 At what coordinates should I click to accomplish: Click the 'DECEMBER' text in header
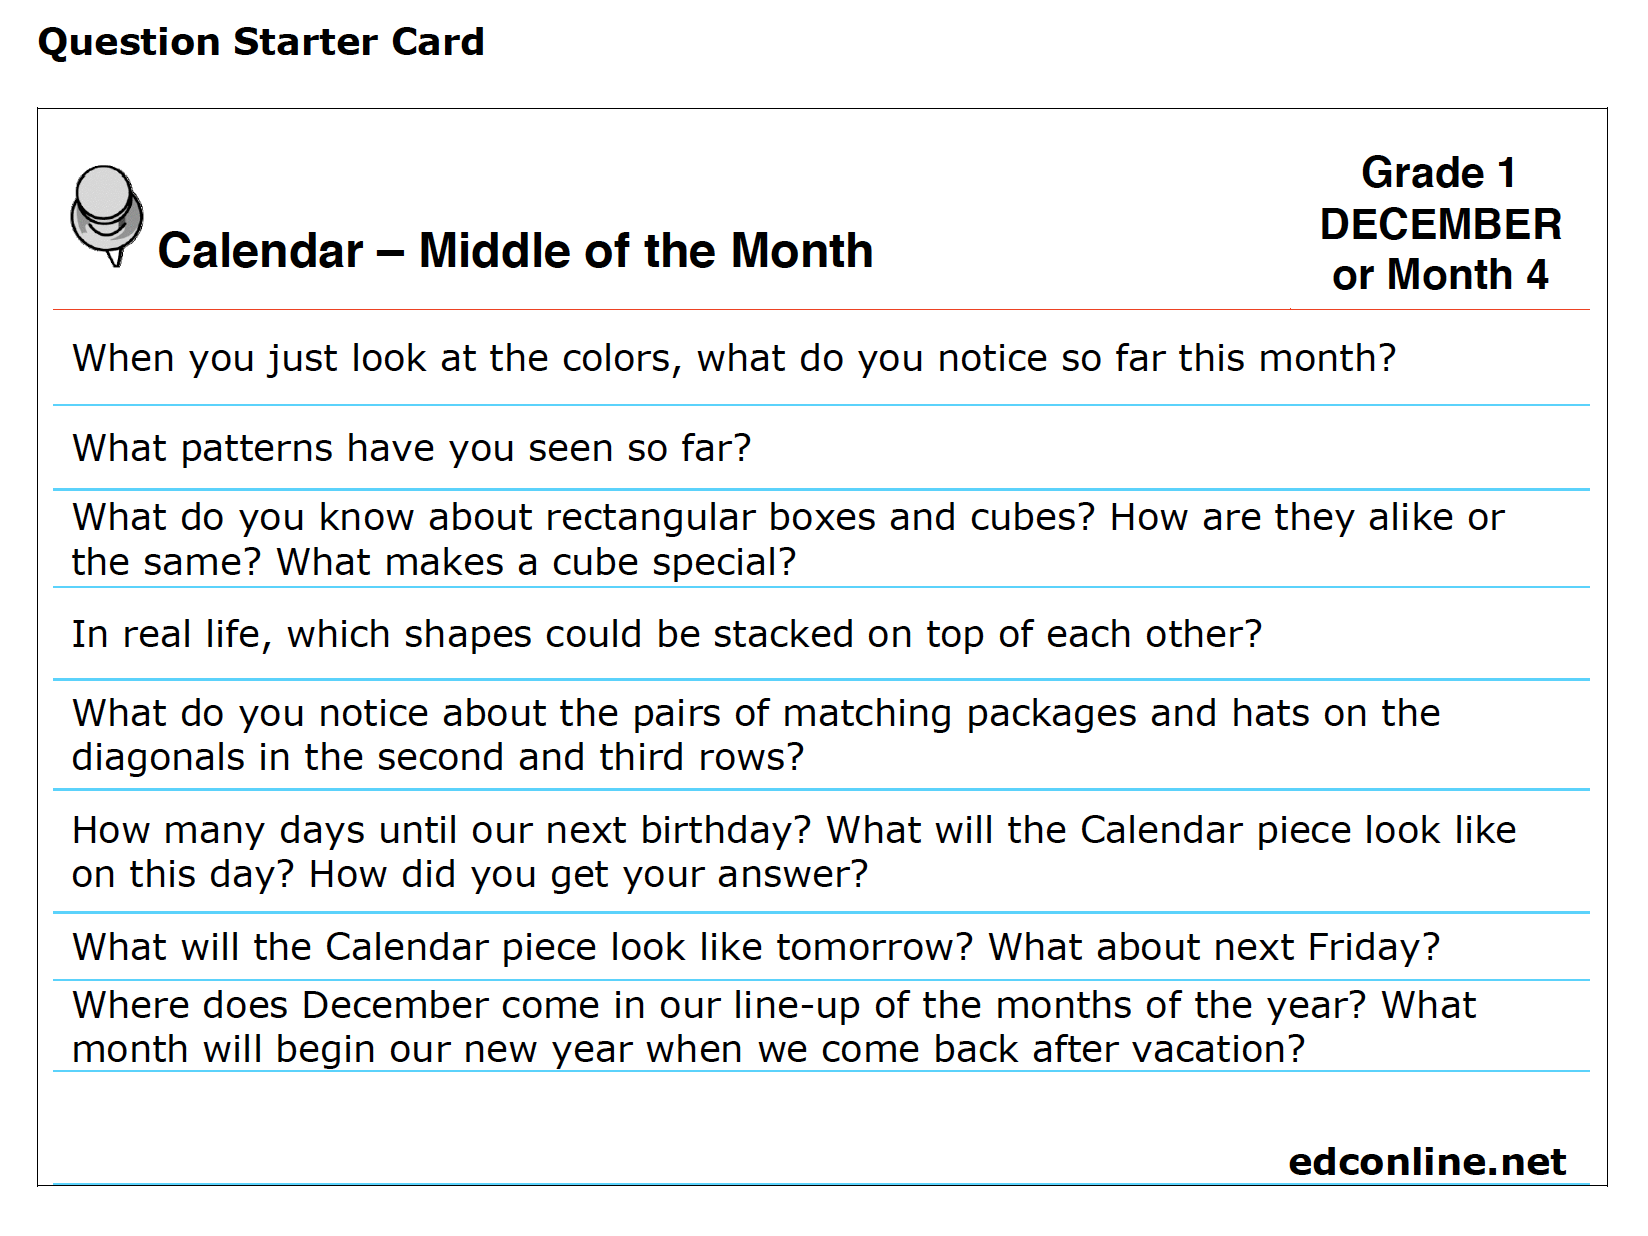tap(1441, 224)
